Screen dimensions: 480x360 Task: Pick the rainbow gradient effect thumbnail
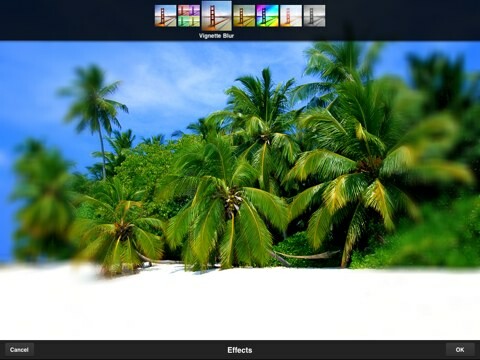(x=267, y=16)
